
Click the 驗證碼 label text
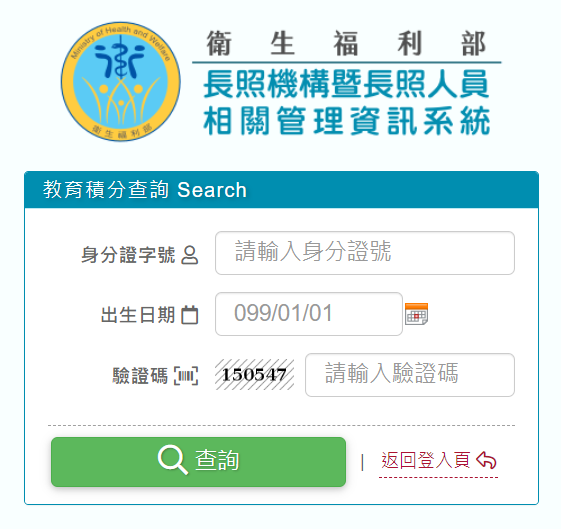pos(140,376)
